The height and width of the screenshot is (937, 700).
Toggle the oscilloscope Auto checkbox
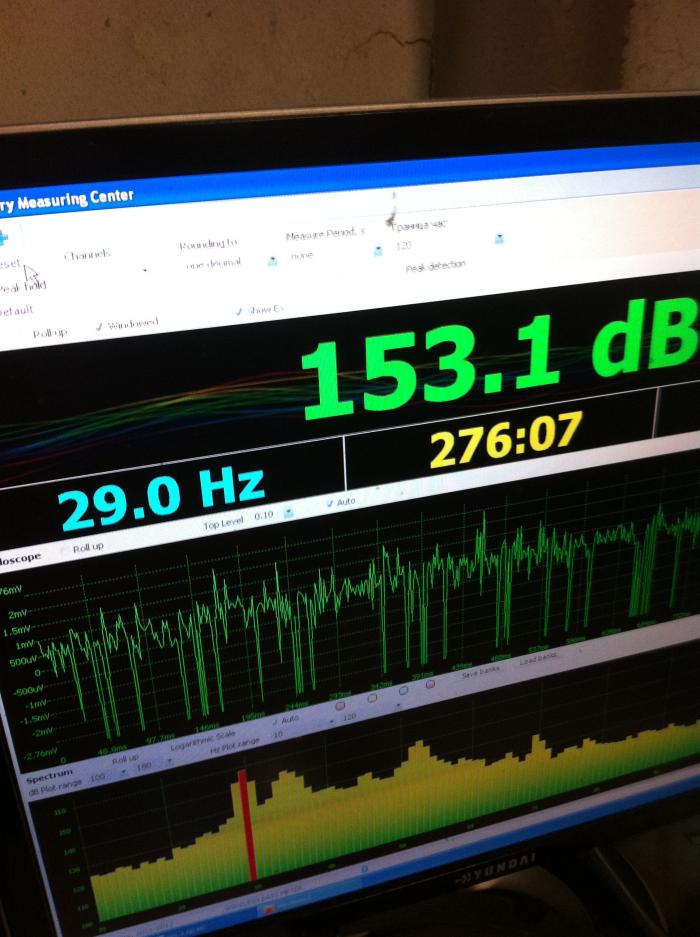click(x=330, y=504)
